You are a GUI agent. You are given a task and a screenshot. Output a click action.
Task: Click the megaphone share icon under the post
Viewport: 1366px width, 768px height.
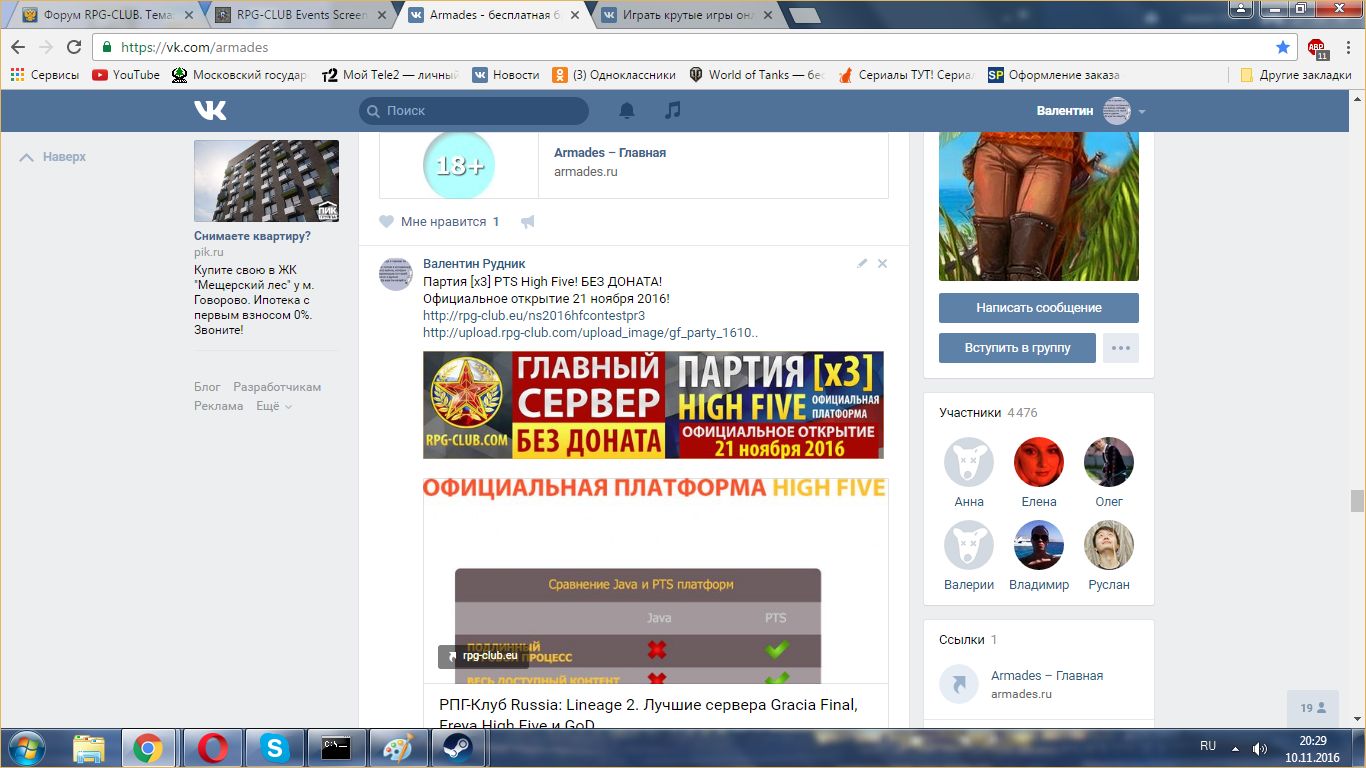[527, 222]
